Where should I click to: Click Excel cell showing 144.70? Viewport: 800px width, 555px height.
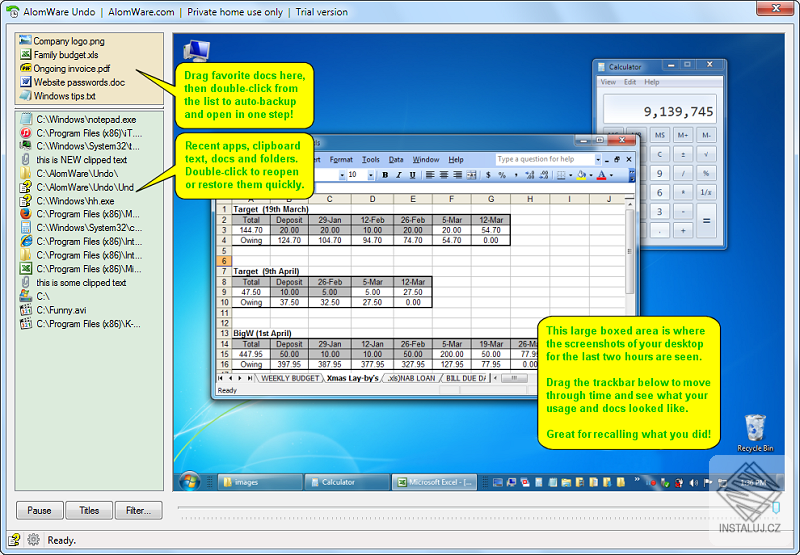pos(251,230)
